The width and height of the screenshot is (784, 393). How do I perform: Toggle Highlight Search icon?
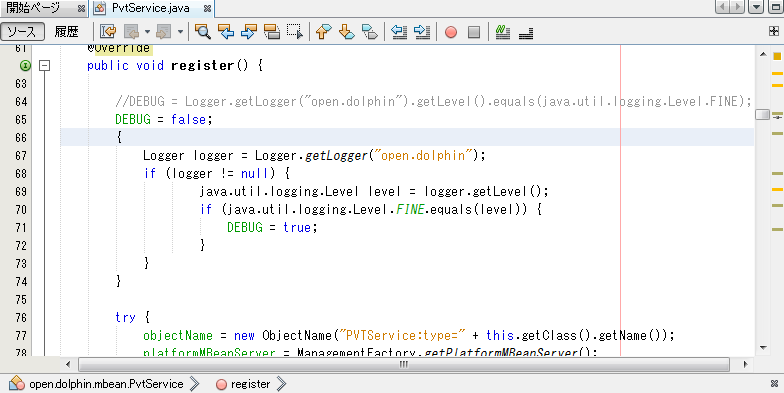272,32
